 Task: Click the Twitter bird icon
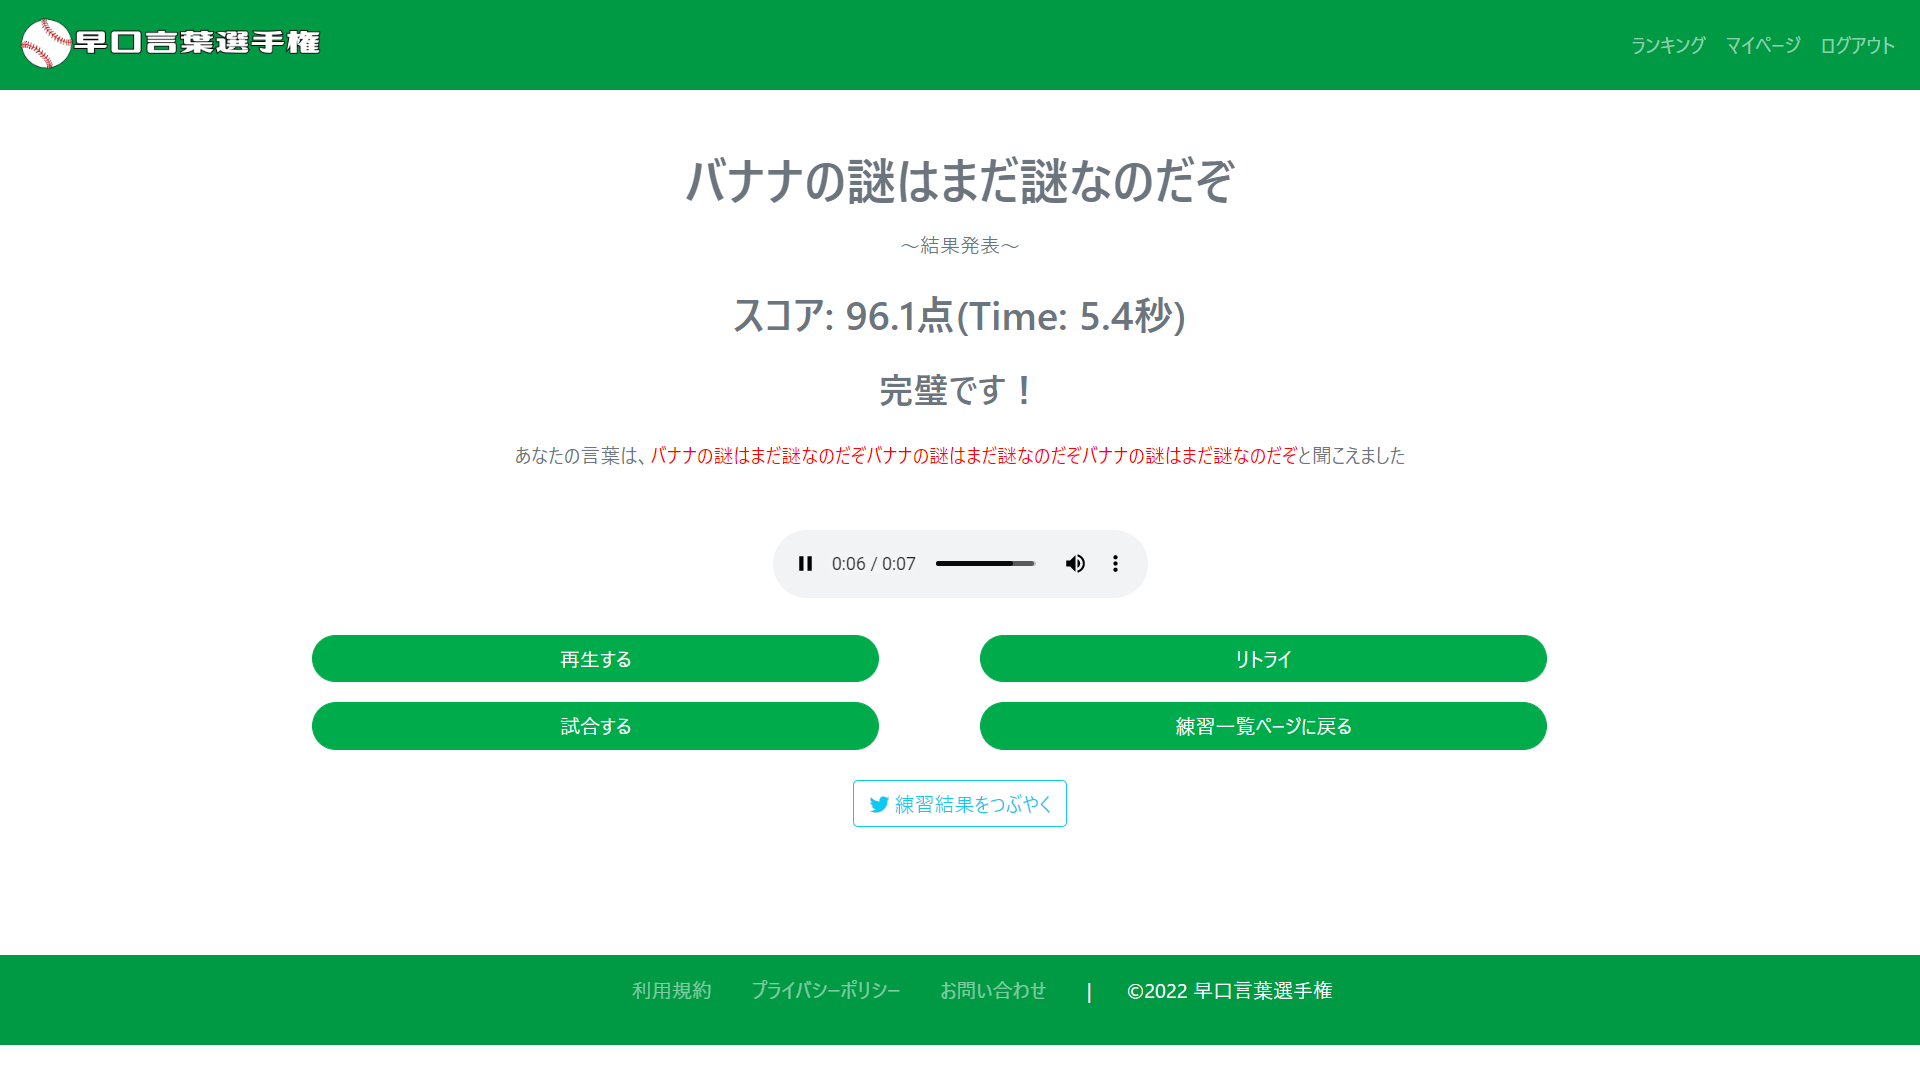pyautogui.click(x=879, y=805)
